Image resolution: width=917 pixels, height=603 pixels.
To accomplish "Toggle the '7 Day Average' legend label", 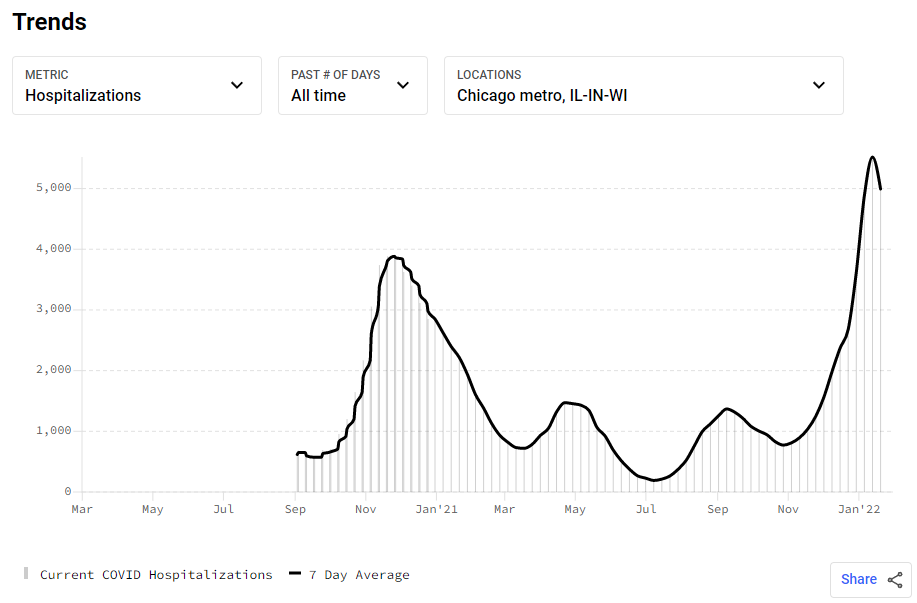I will pyautogui.click(x=359, y=575).
